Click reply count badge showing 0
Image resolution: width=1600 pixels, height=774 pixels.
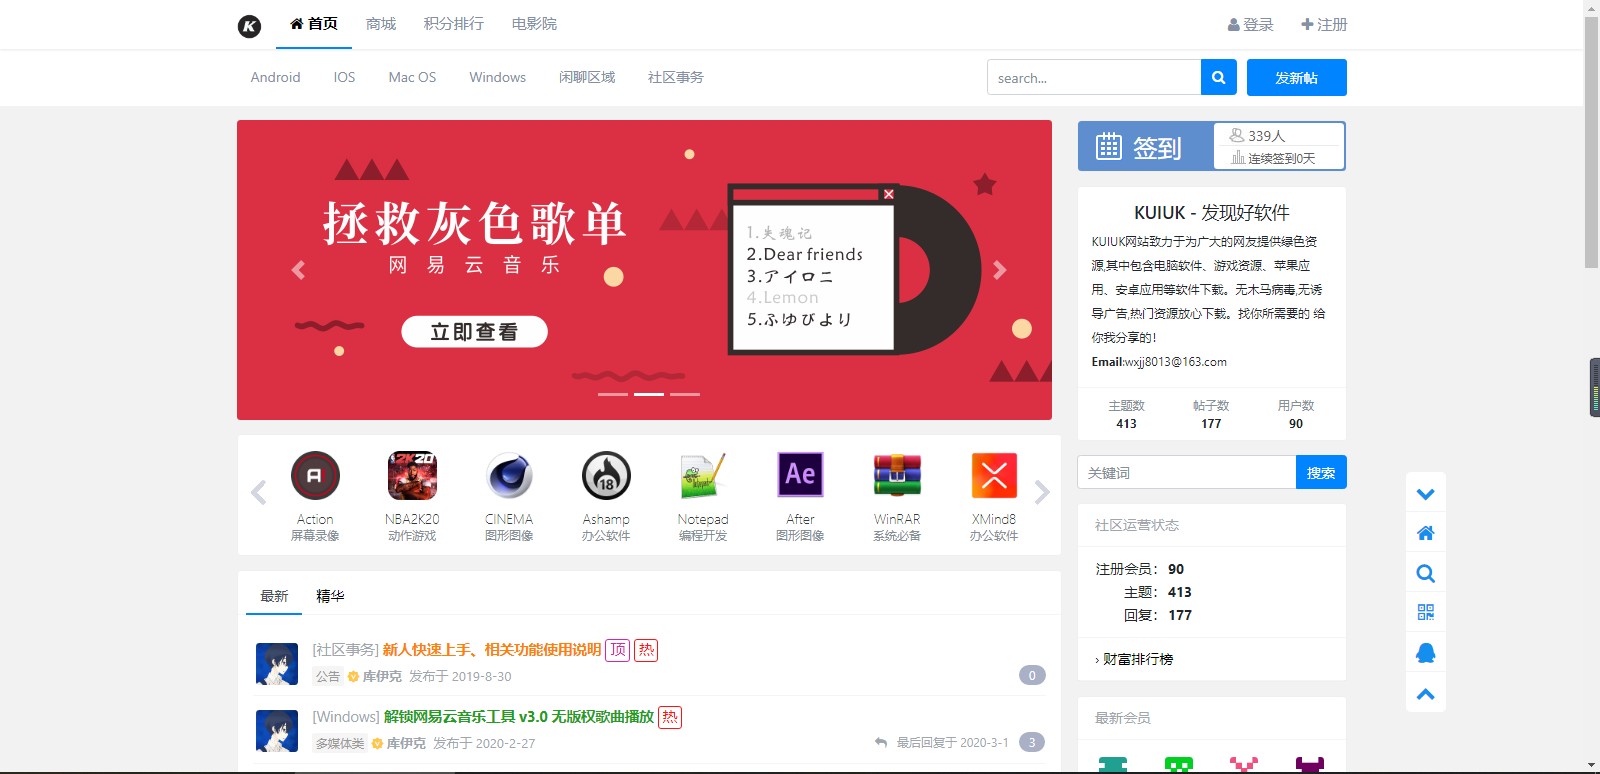click(x=1032, y=675)
